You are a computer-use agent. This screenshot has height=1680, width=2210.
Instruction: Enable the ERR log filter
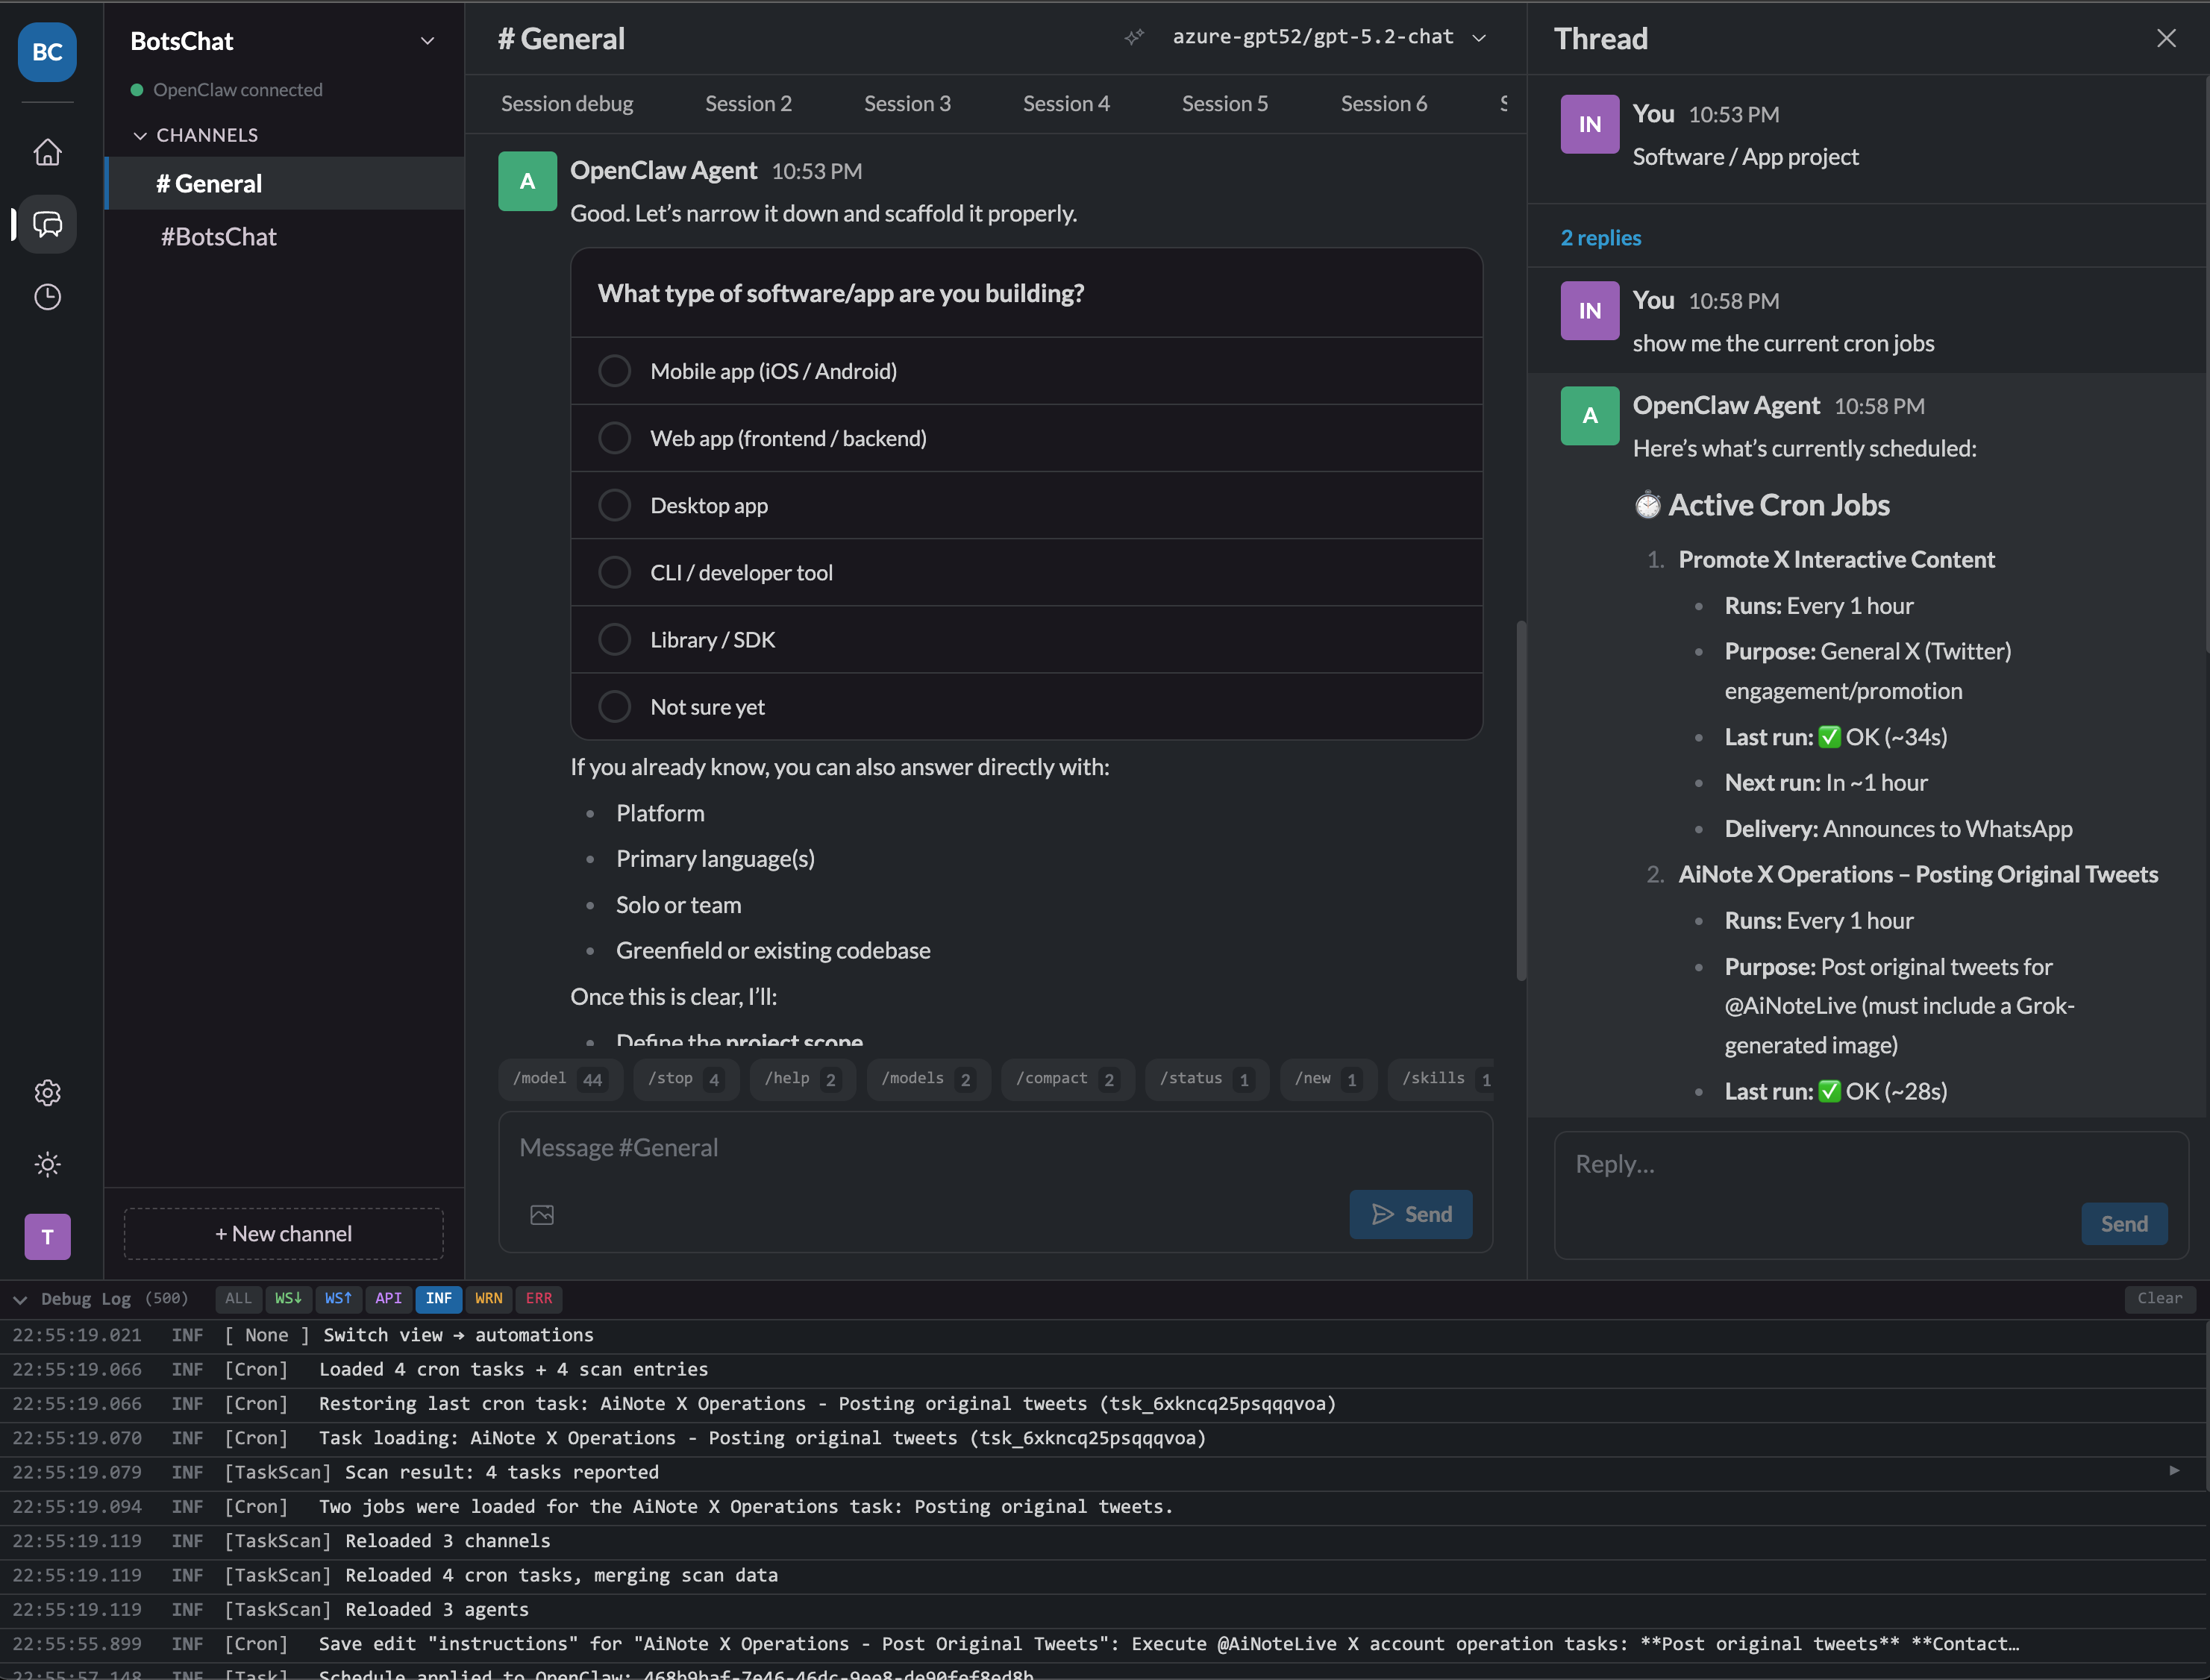click(539, 1299)
